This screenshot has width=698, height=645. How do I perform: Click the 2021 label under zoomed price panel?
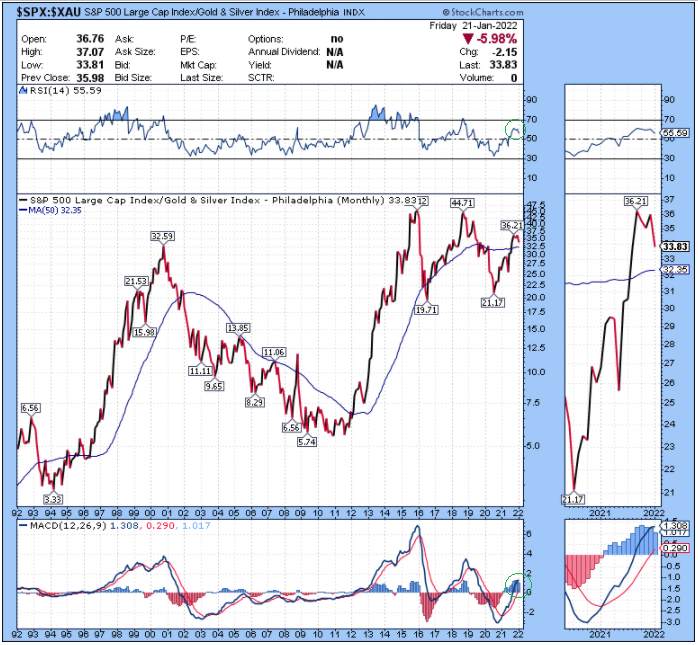tap(600, 513)
